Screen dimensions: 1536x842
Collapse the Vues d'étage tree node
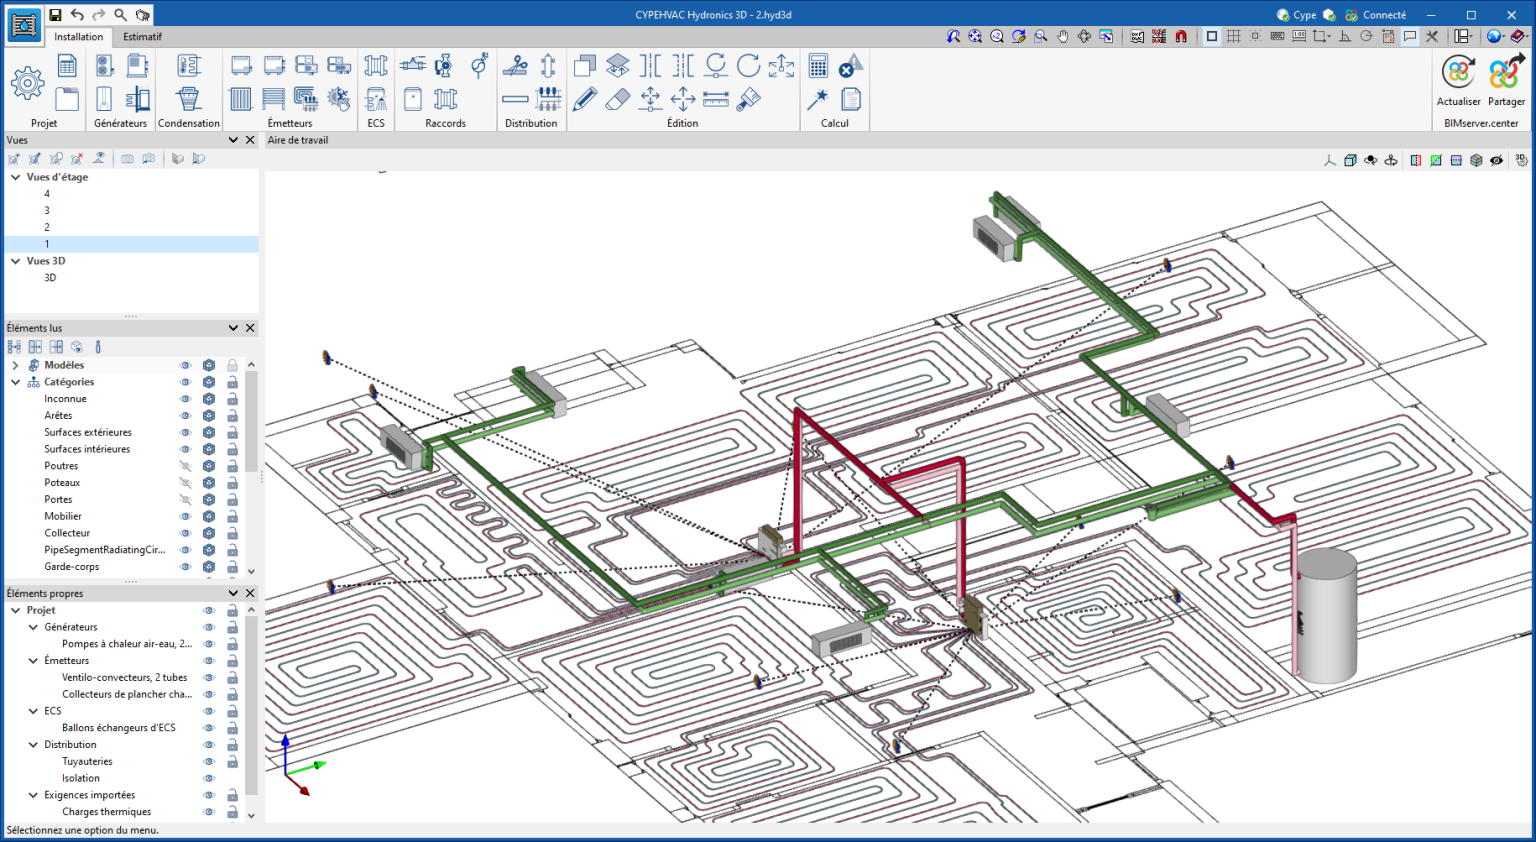click(x=16, y=177)
